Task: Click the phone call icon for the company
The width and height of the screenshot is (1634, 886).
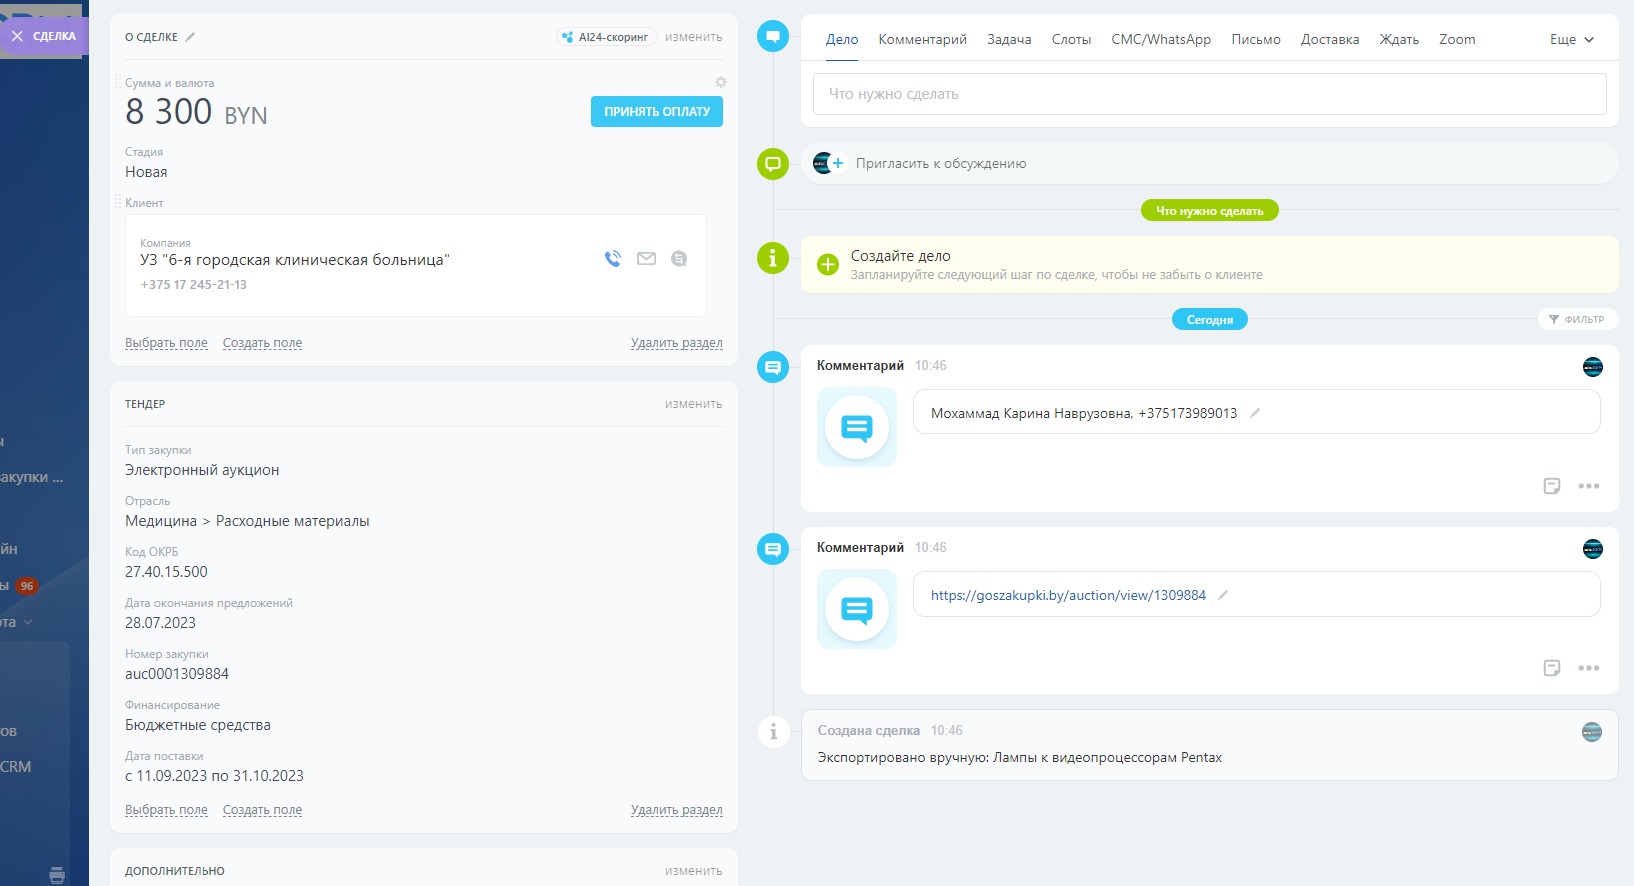Action: coord(613,259)
